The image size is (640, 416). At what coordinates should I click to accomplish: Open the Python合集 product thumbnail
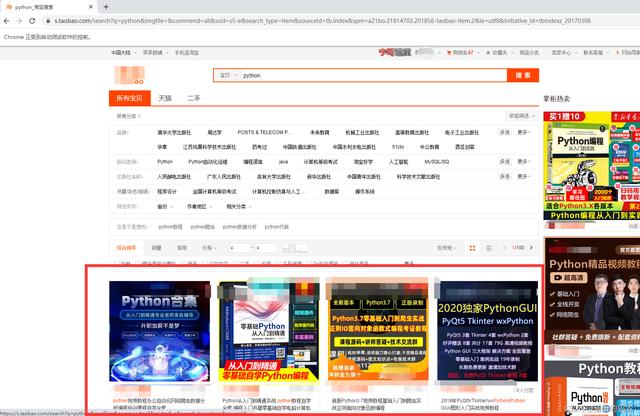(160, 331)
